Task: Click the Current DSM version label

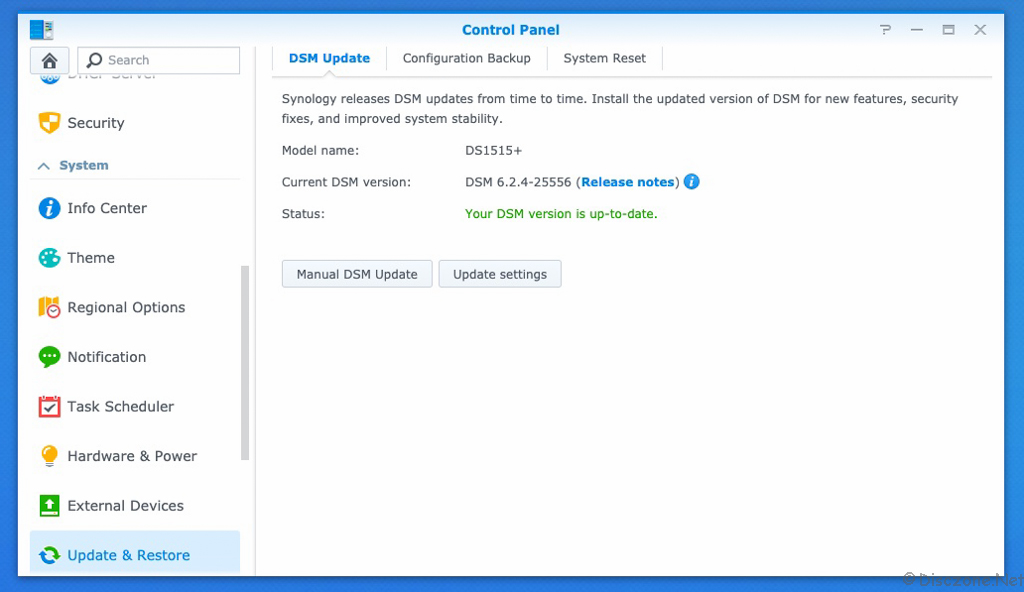Action: pyautogui.click(x=346, y=182)
